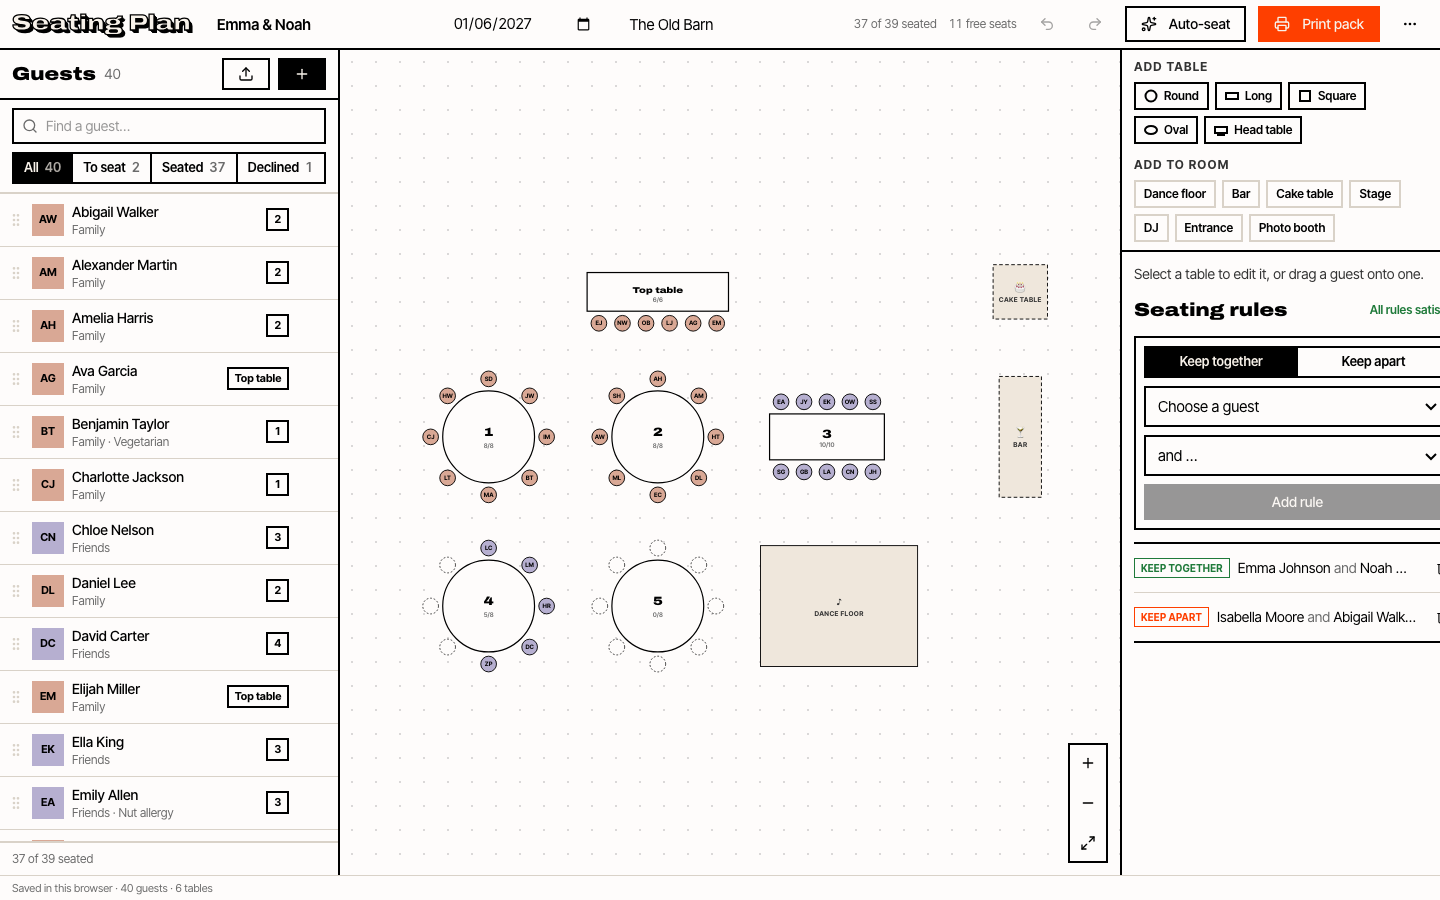Select the Bar object on the plan
This screenshot has height=900, width=1440.
pos(1020,437)
